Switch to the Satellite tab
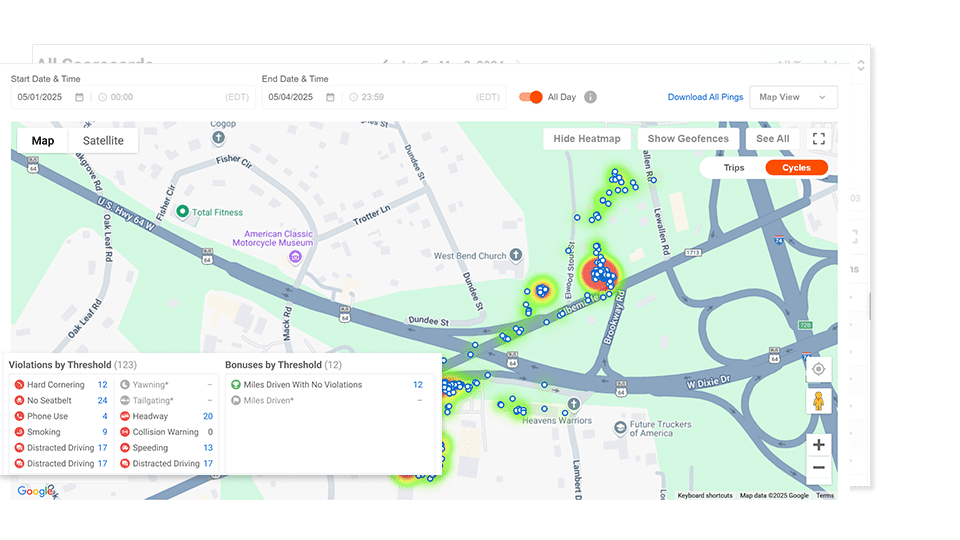 (103, 141)
